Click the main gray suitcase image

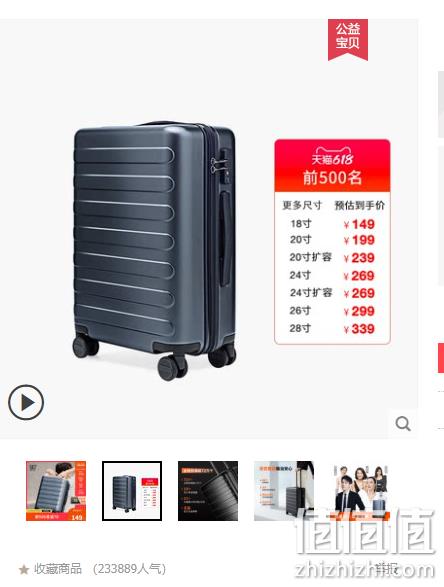click(x=155, y=249)
